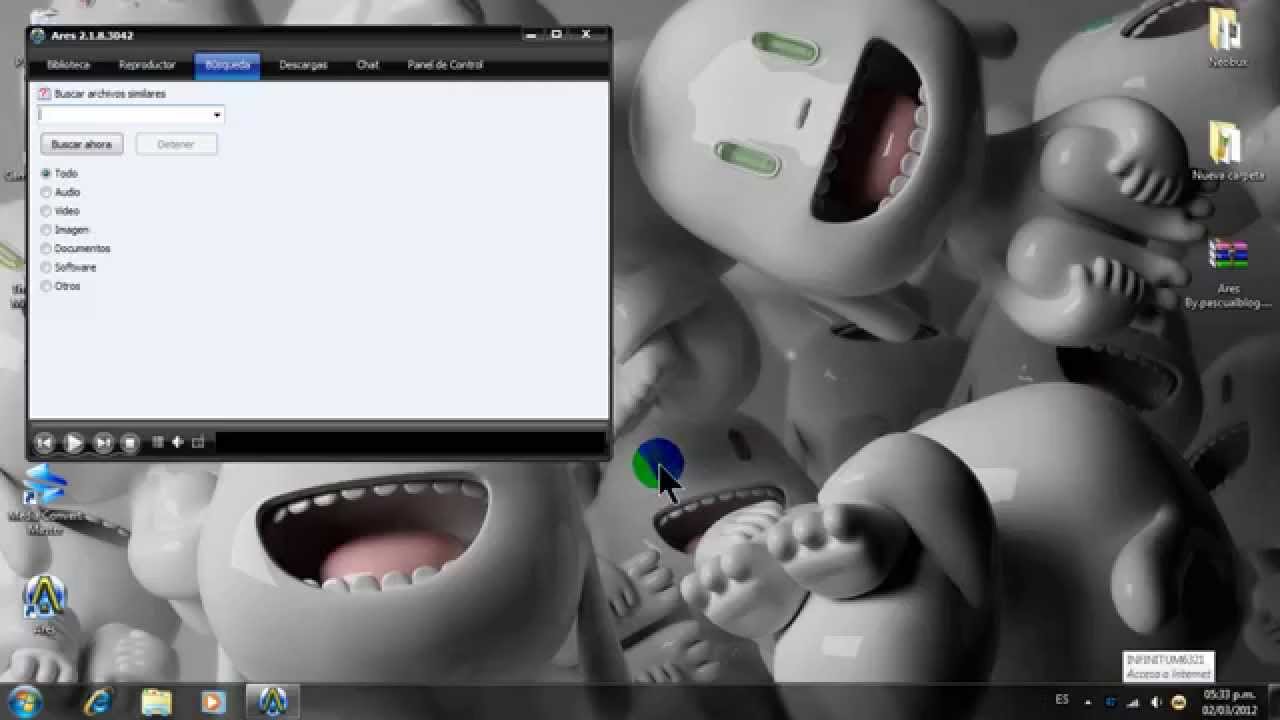
Task: Click the Ares player progress bar
Action: coord(411,442)
